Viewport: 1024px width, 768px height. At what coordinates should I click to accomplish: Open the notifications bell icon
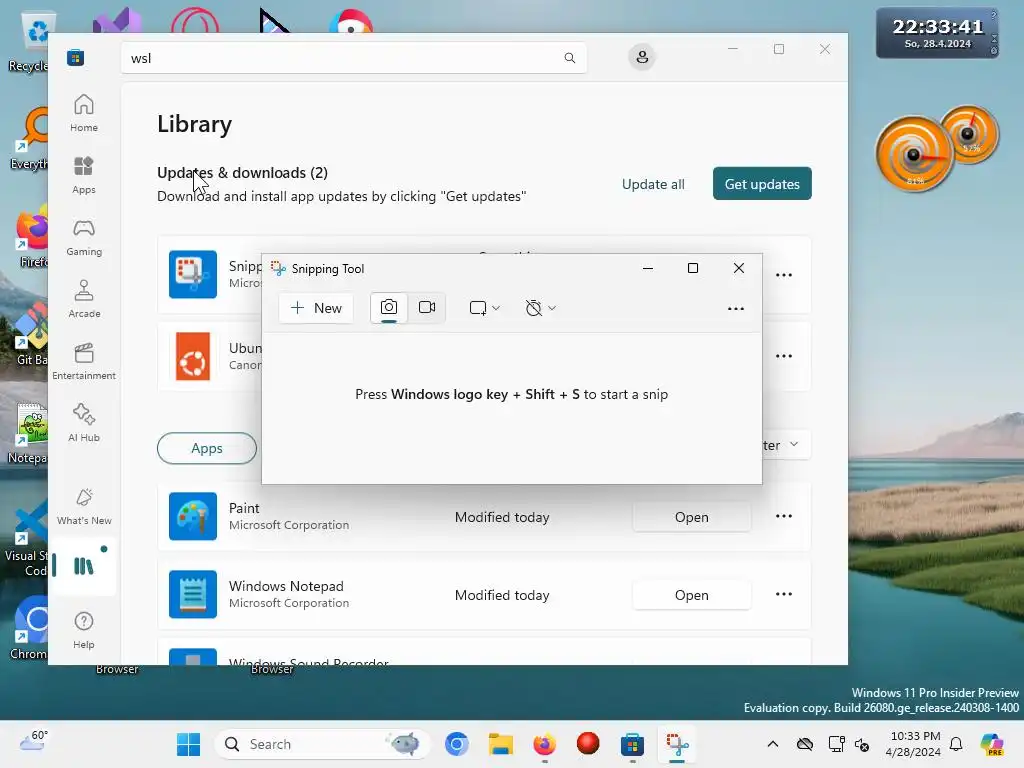956,744
